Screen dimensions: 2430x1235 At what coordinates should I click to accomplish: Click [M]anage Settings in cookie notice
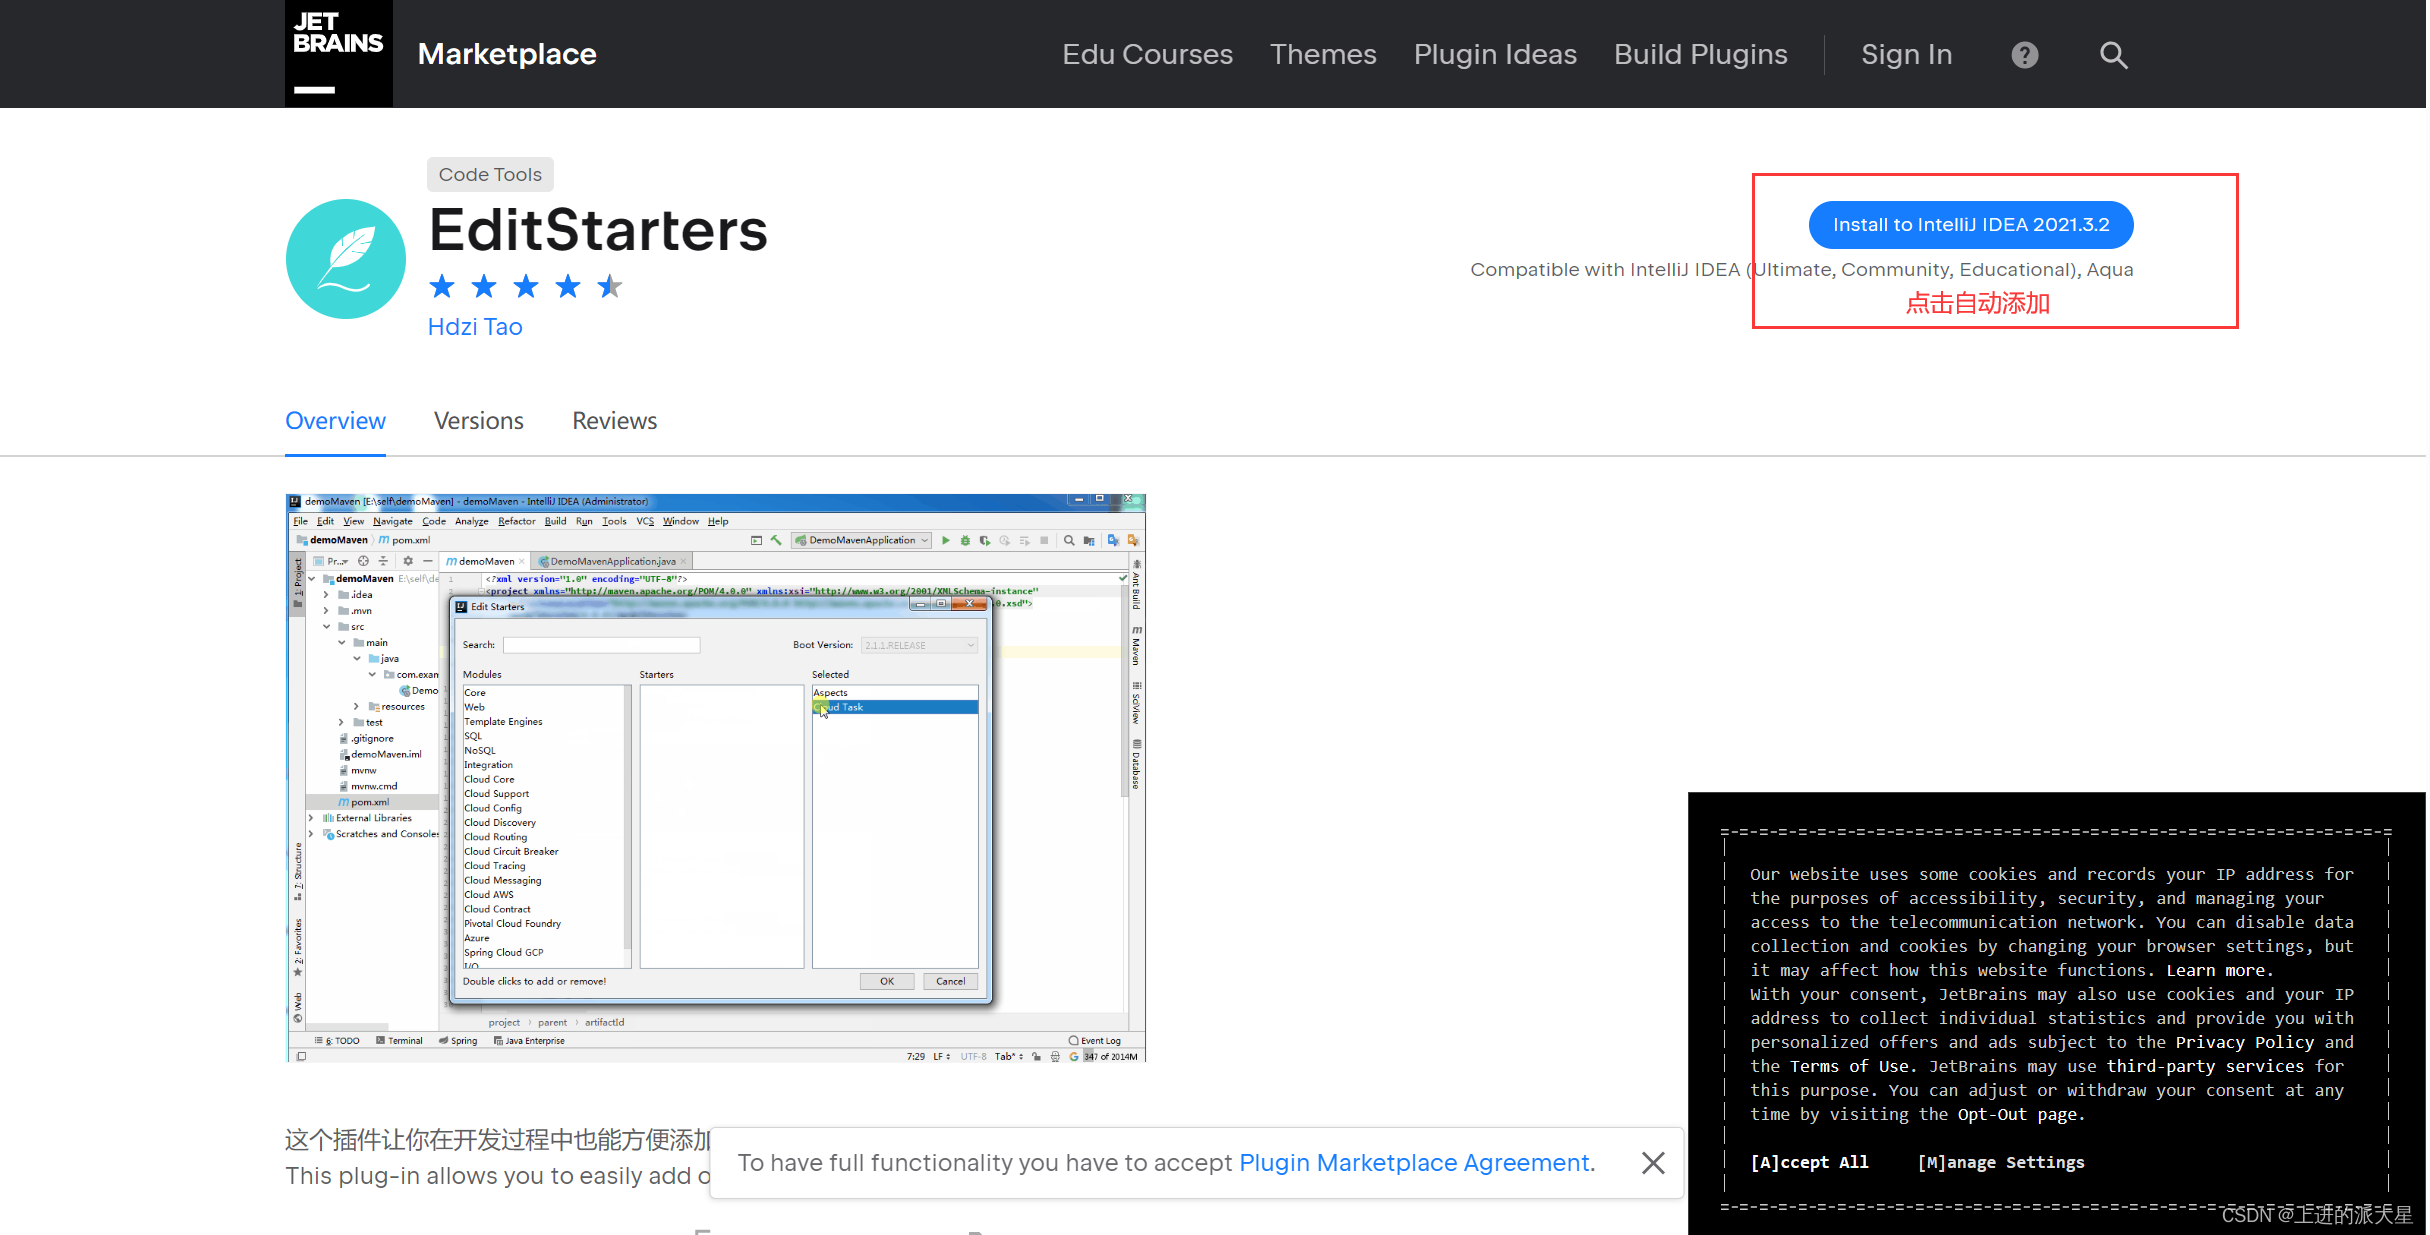point(2001,1162)
